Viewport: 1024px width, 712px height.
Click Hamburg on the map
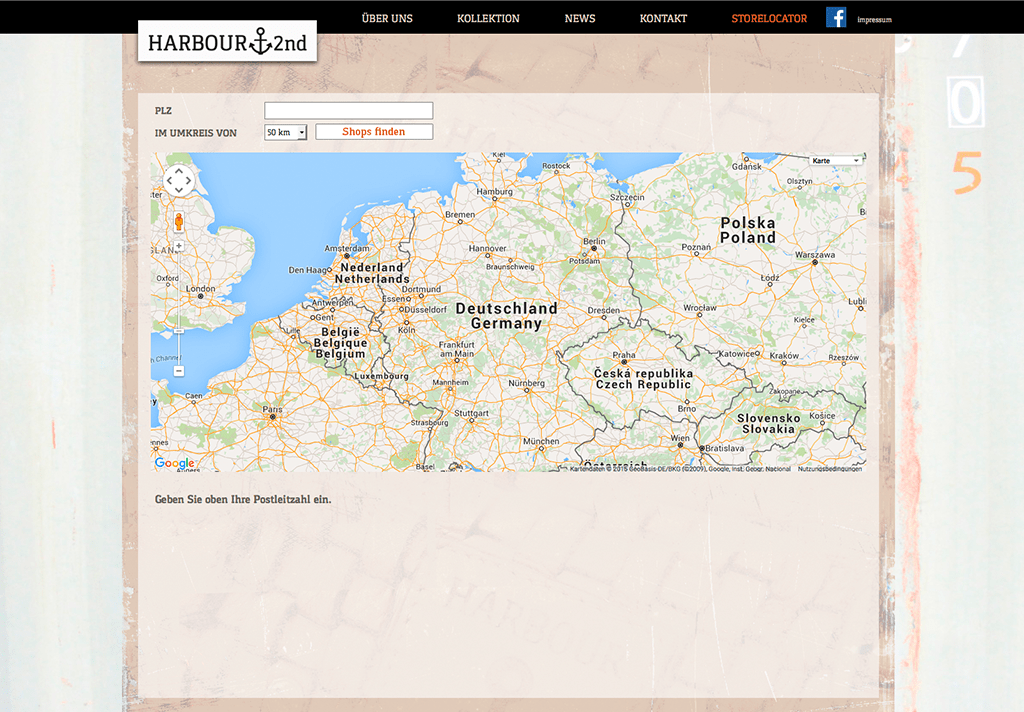[x=494, y=191]
